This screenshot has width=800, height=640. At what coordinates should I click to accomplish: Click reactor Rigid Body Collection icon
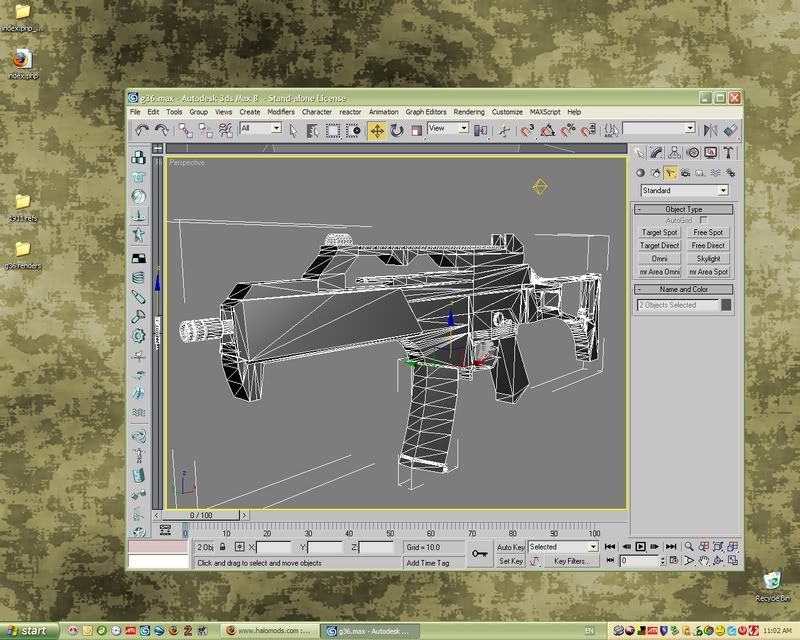[138, 157]
